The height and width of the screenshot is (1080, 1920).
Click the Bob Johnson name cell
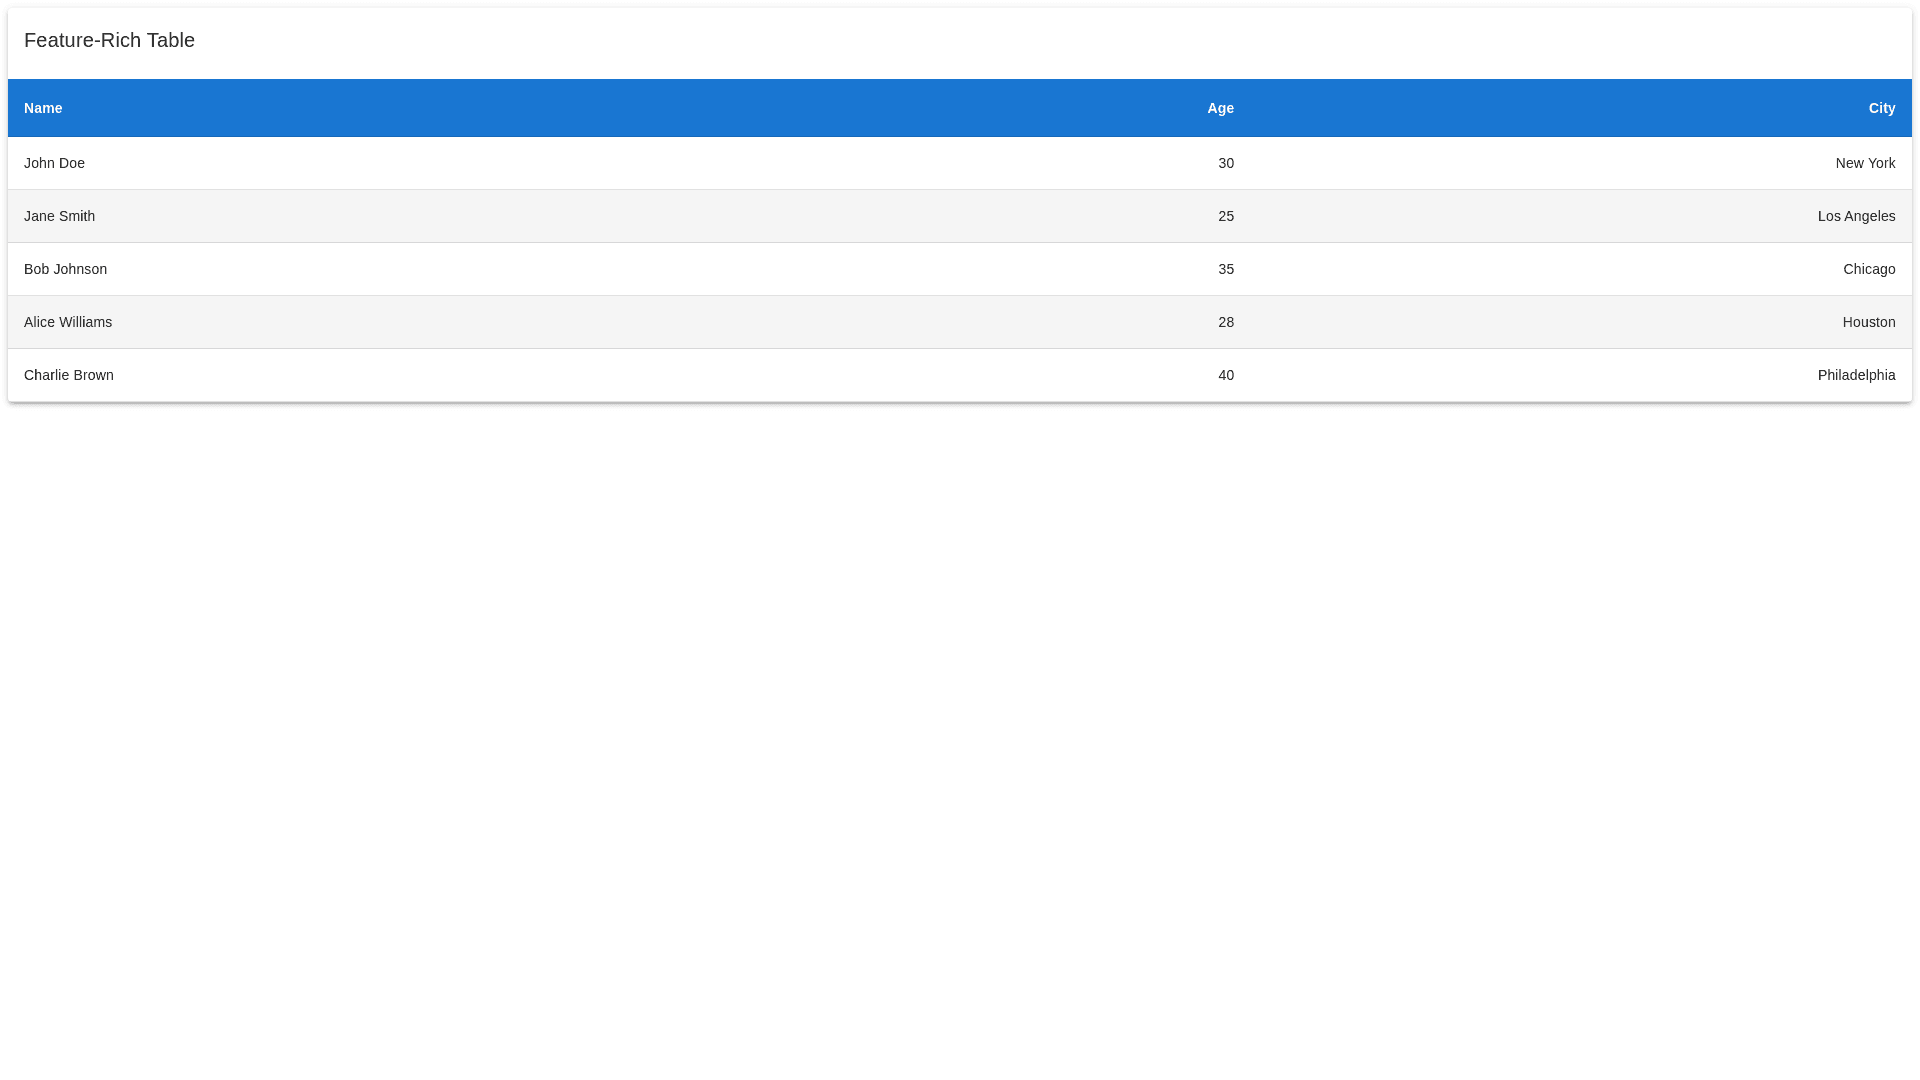coord(65,269)
